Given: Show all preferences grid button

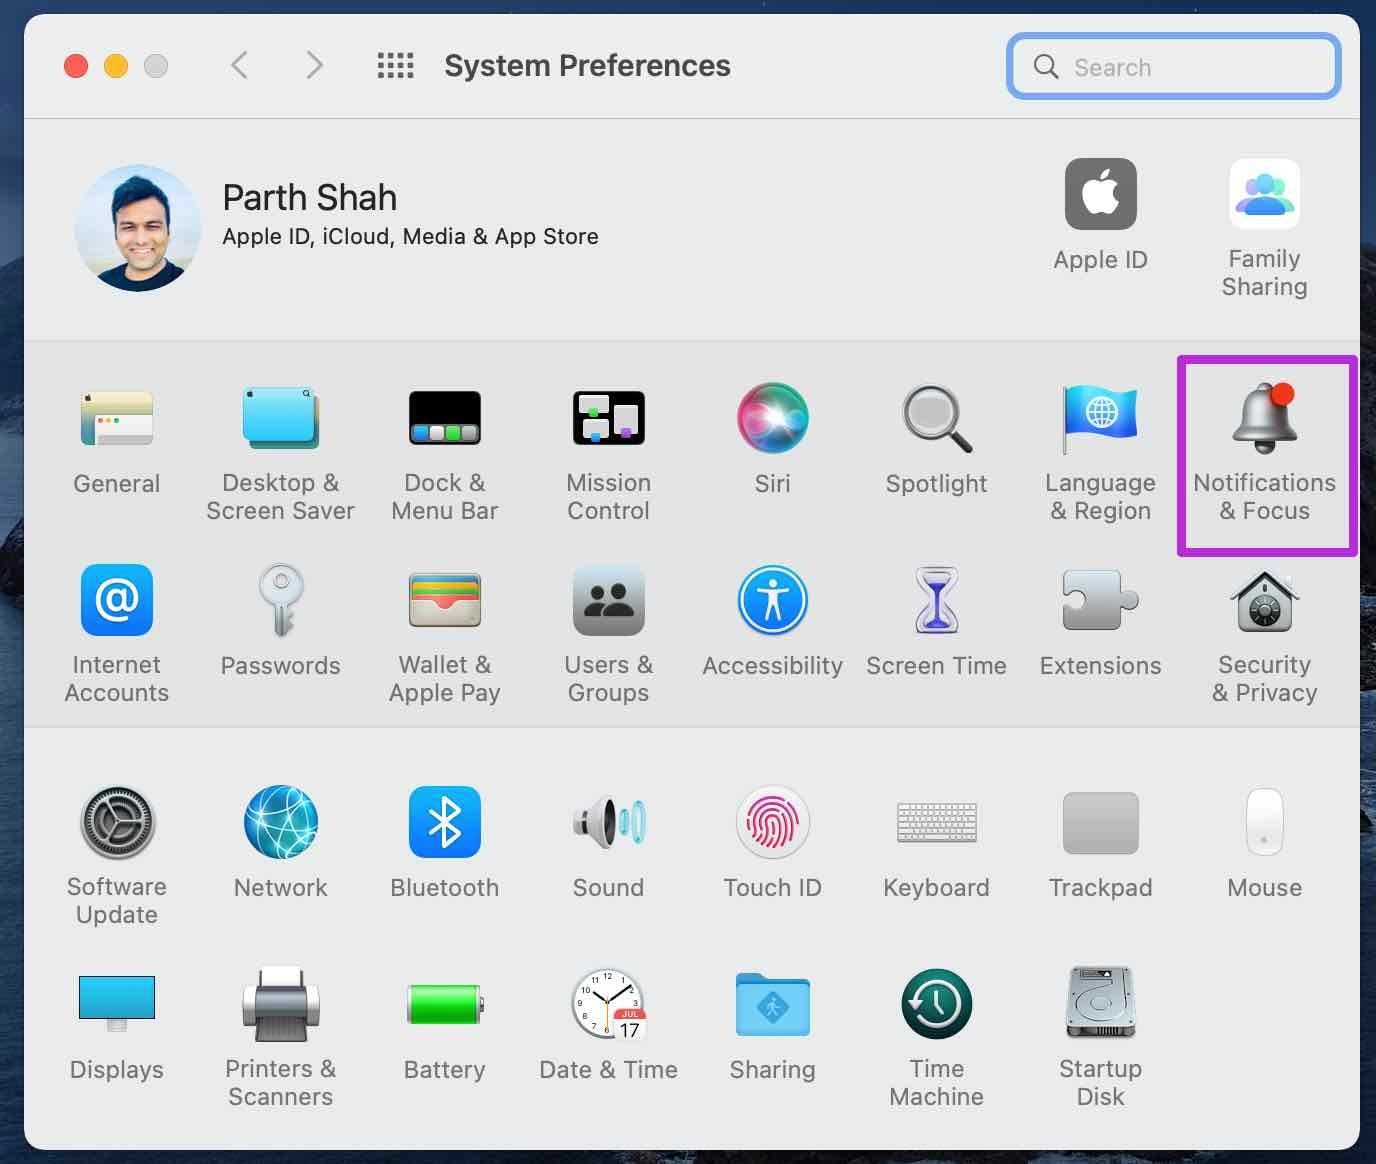Looking at the screenshot, I should [395, 66].
